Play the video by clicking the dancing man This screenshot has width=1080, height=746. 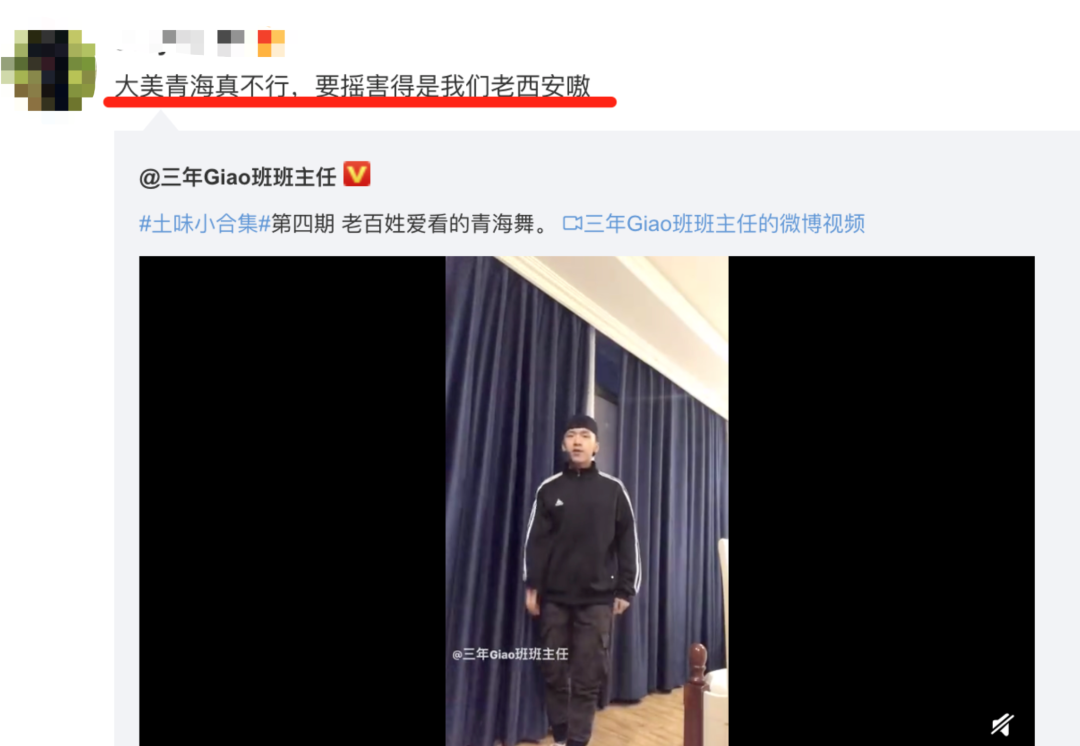click(580, 579)
